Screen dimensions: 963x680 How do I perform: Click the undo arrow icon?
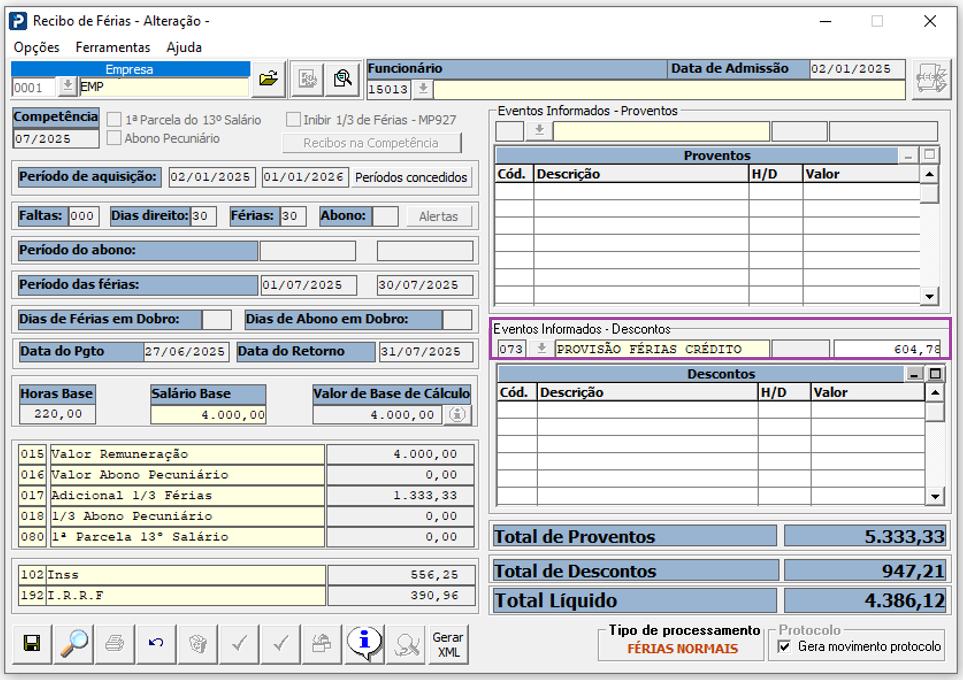[x=156, y=644]
